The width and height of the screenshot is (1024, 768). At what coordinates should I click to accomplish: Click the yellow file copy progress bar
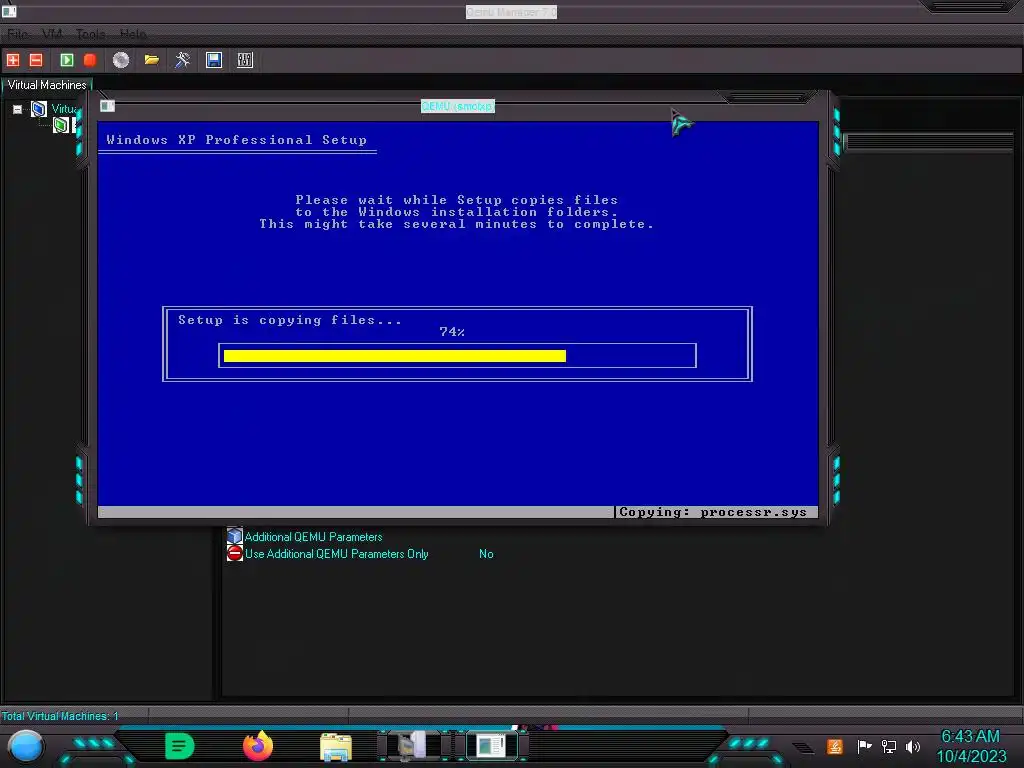(x=394, y=356)
